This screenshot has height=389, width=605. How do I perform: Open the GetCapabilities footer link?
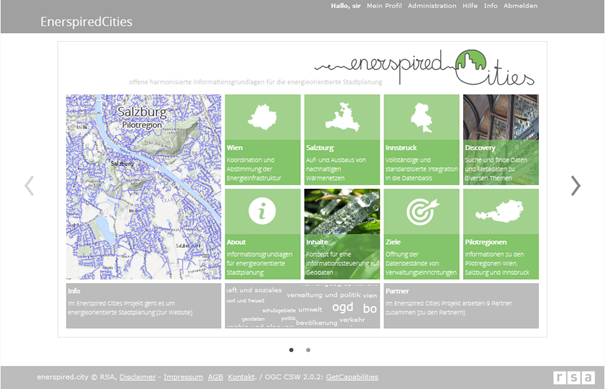click(352, 377)
